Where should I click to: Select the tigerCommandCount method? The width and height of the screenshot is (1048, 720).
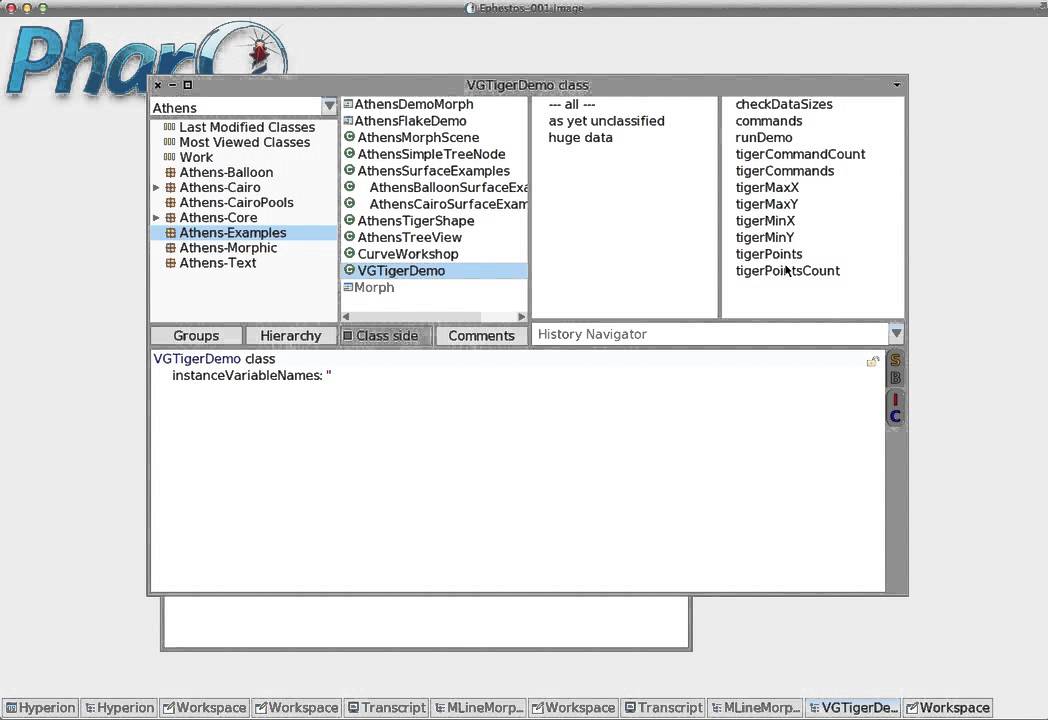(800, 154)
